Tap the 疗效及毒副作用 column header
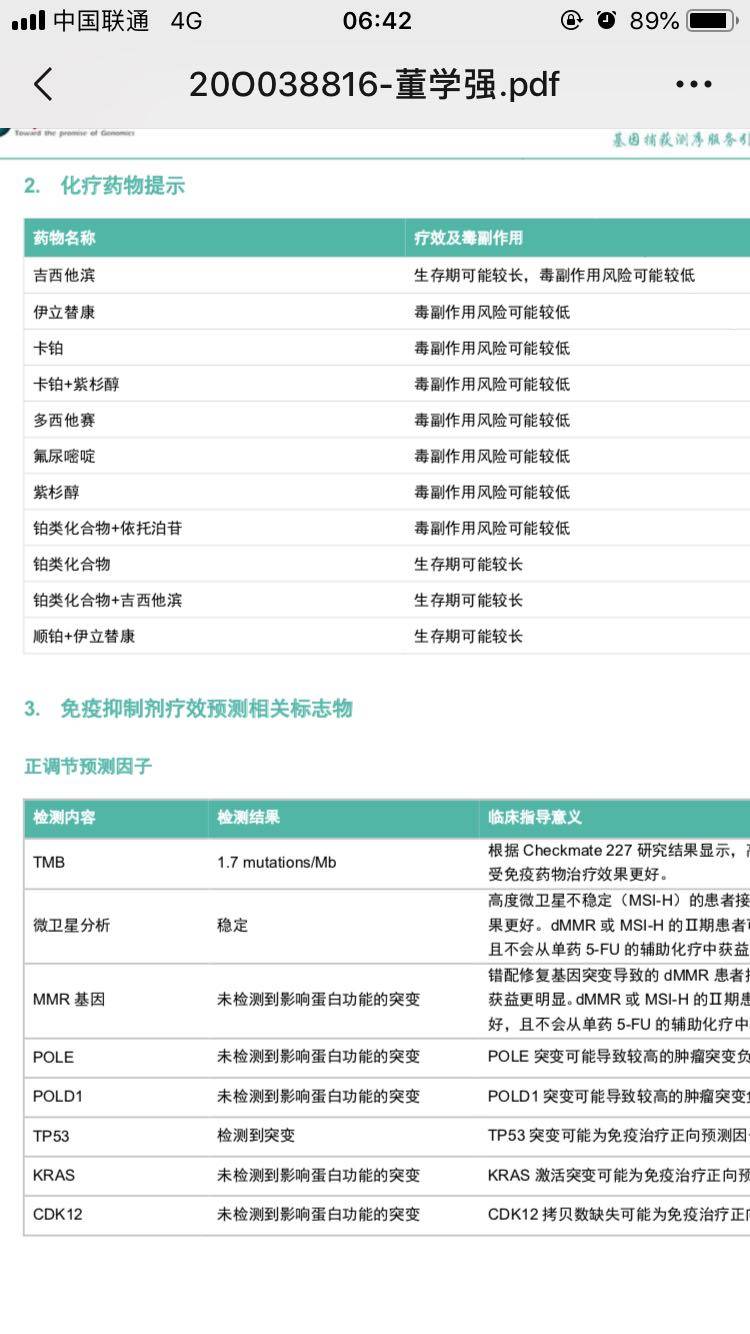The width and height of the screenshot is (750, 1334). point(468,238)
